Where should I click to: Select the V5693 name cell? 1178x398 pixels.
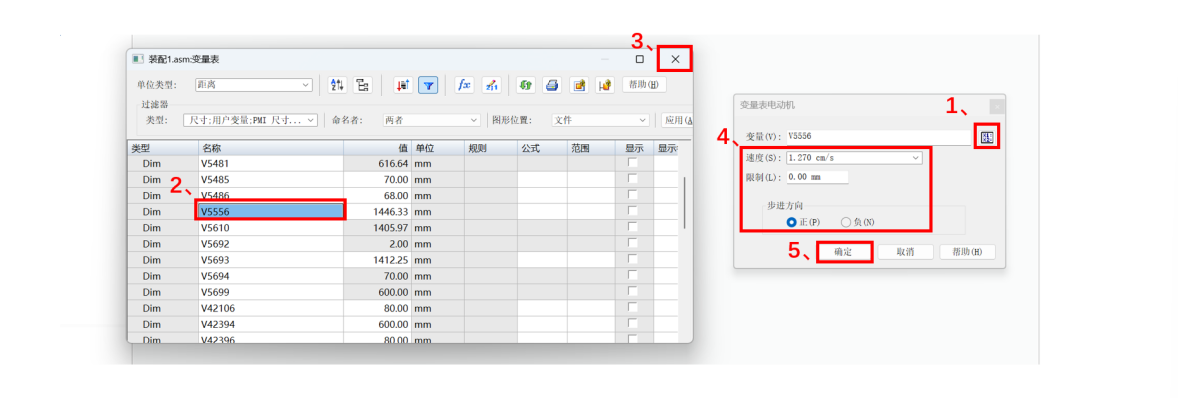pos(271,260)
